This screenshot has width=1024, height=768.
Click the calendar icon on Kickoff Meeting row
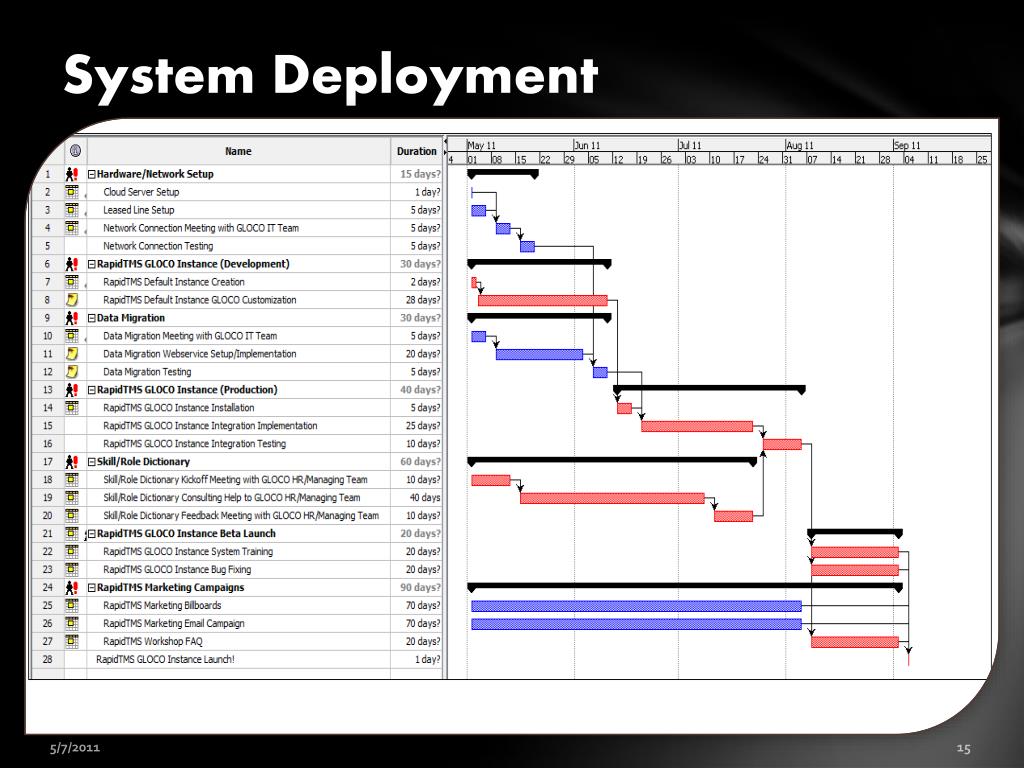tap(72, 479)
